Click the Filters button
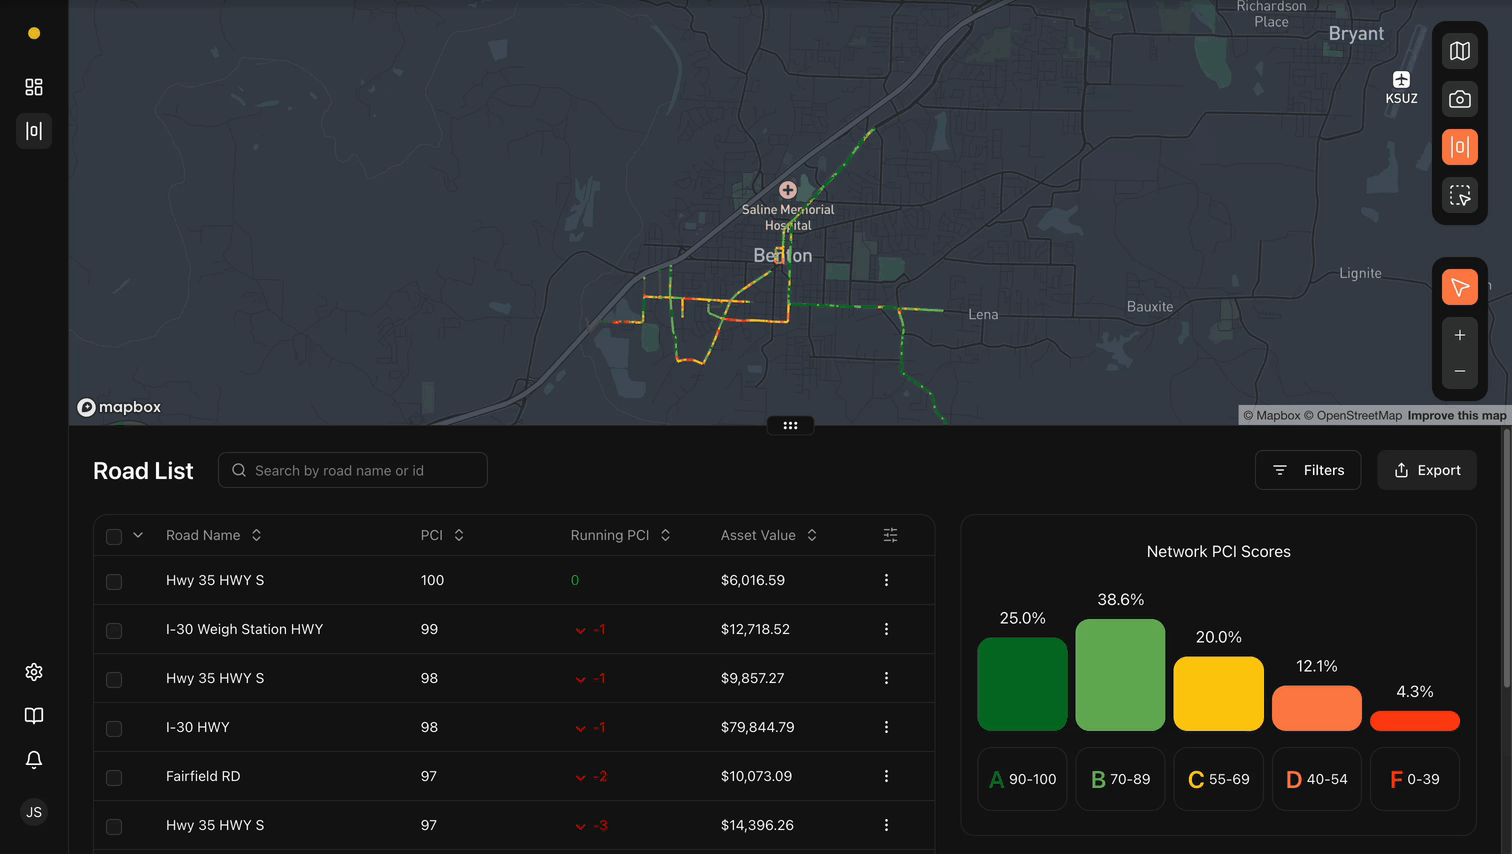Screen dimensions: 1512x854 coord(1307,470)
